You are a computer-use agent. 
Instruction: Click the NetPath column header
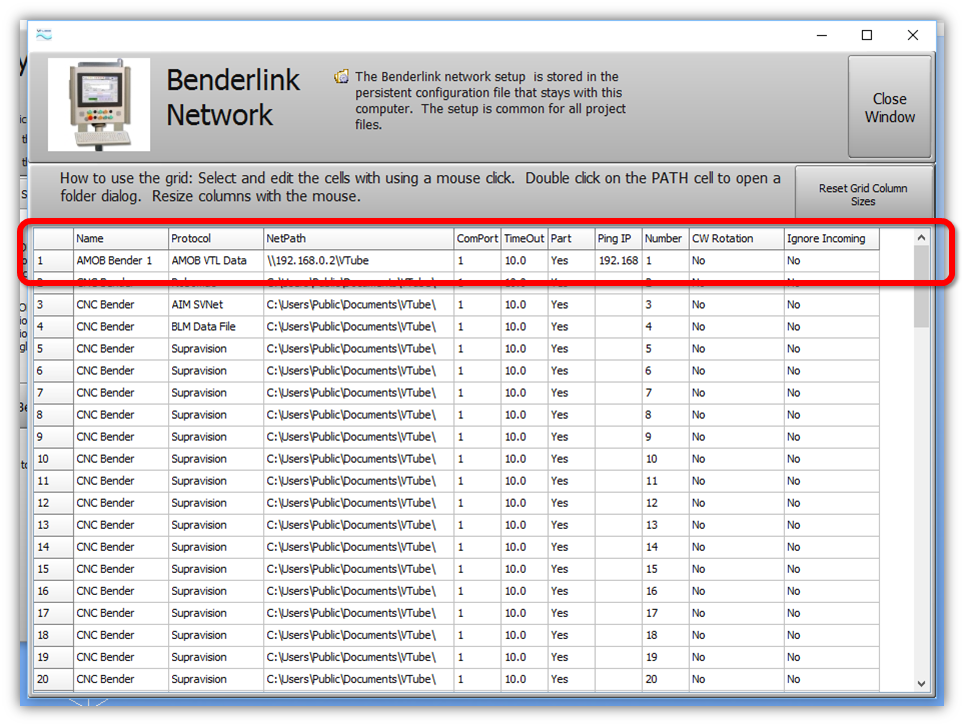pos(357,239)
